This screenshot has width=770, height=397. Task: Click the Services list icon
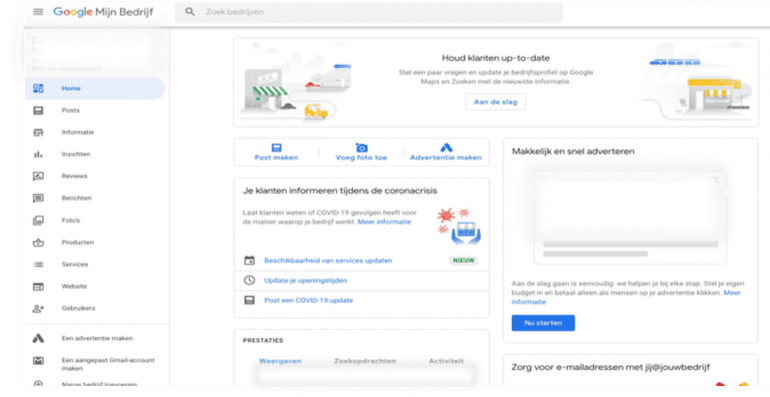[38, 264]
